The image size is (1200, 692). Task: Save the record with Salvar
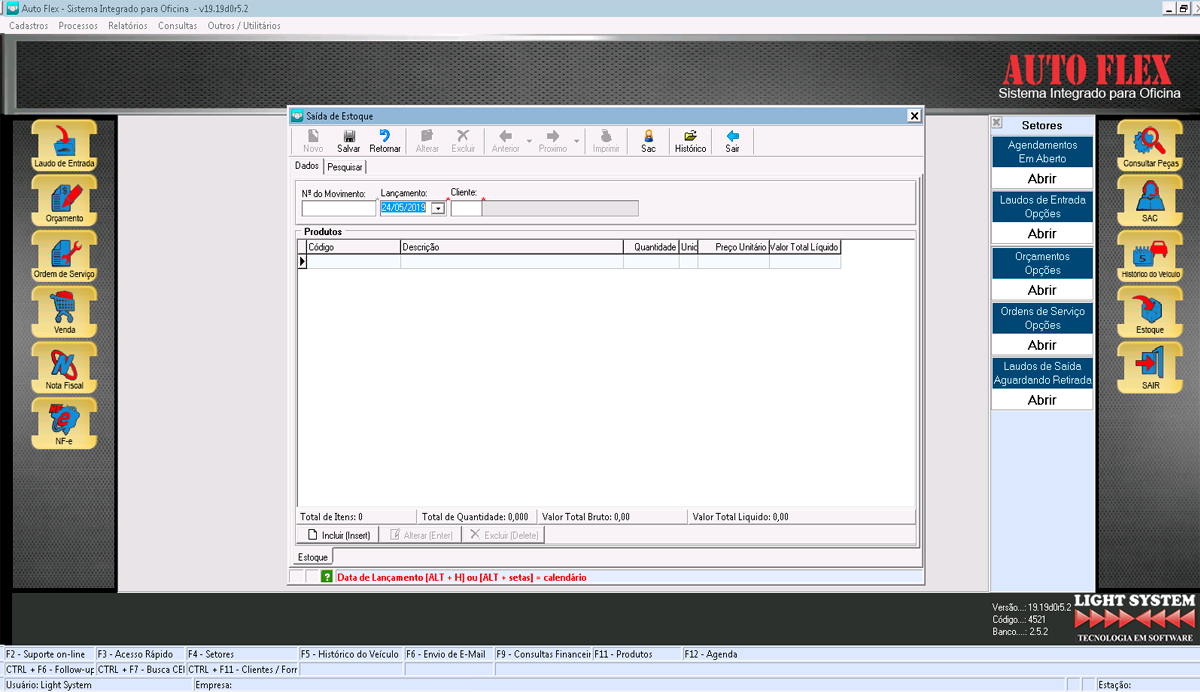point(349,141)
